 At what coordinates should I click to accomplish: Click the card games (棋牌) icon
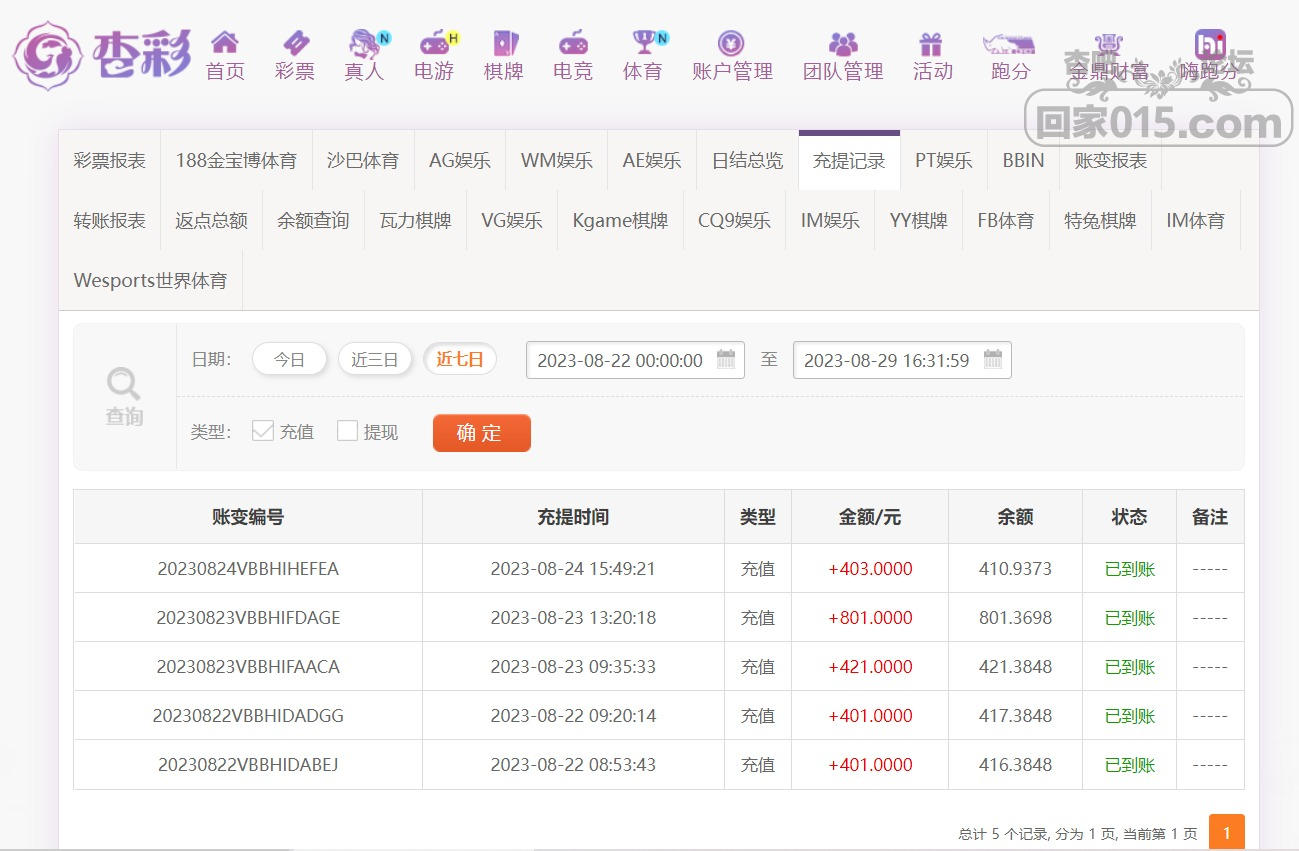tap(504, 43)
